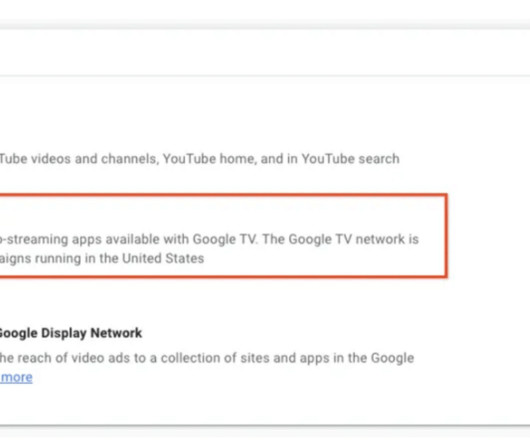
Task: Click the Google TV streaming apps description line
Action: click(210, 239)
